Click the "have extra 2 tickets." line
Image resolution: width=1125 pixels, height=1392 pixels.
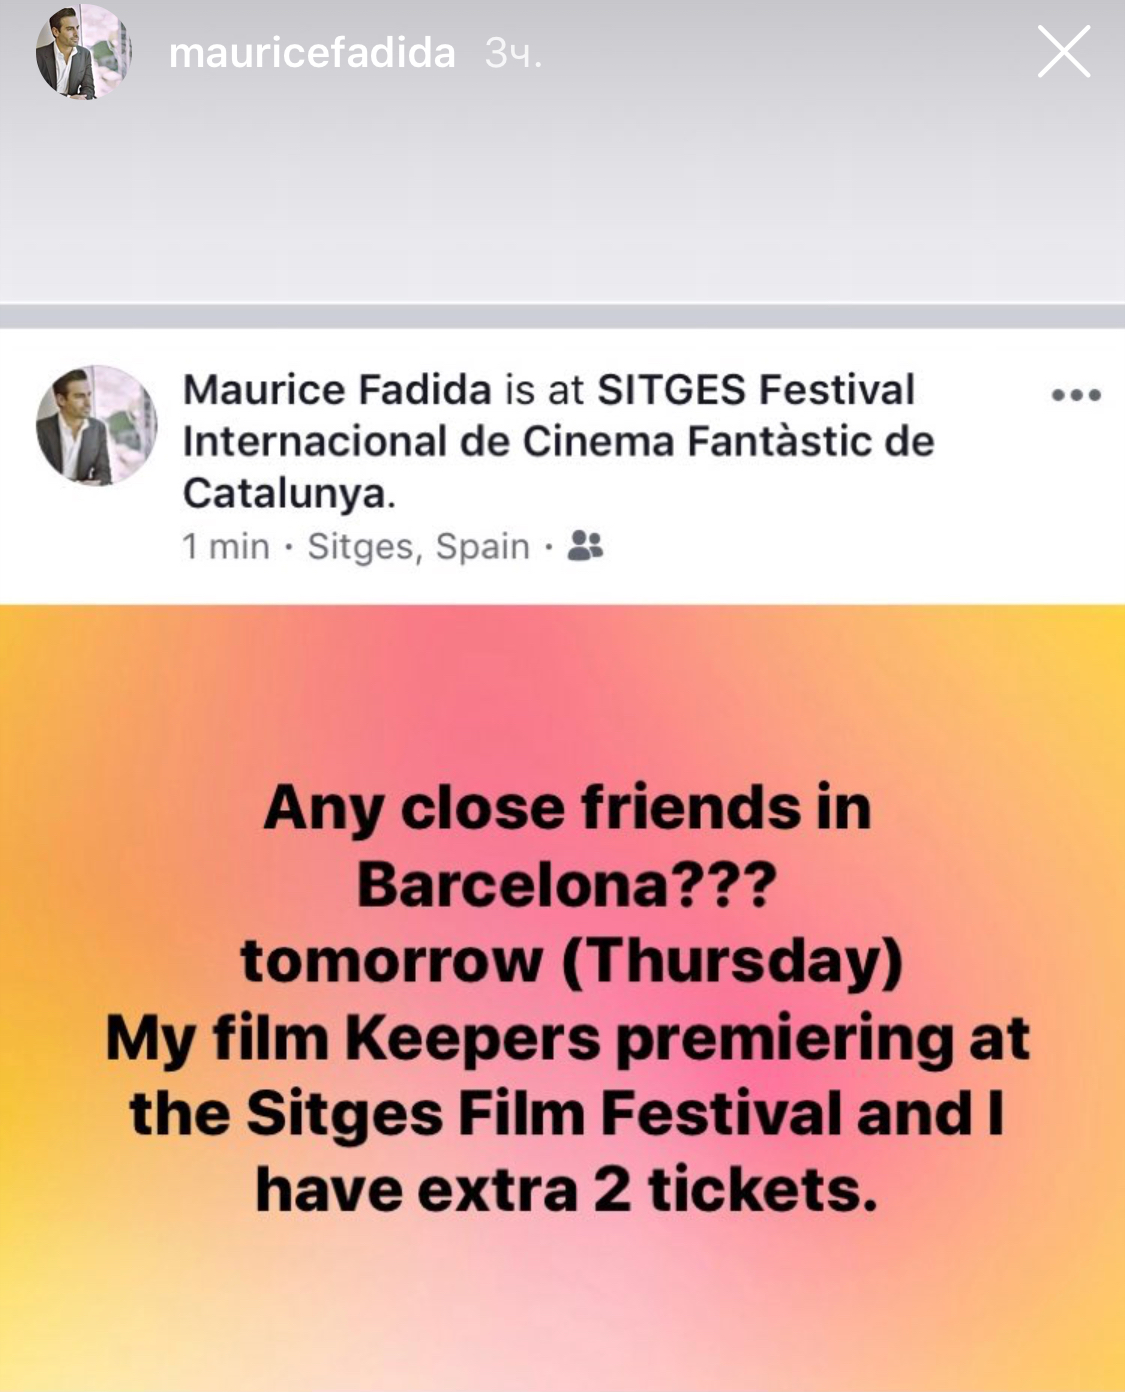[567, 1190]
